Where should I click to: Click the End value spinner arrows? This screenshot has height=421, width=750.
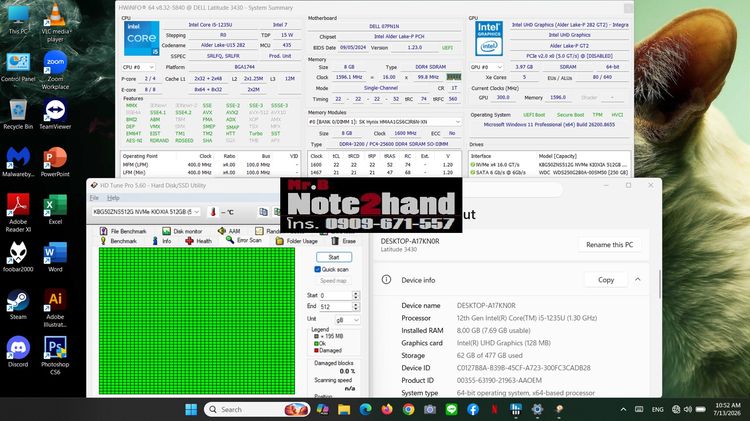click(x=355, y=307)
